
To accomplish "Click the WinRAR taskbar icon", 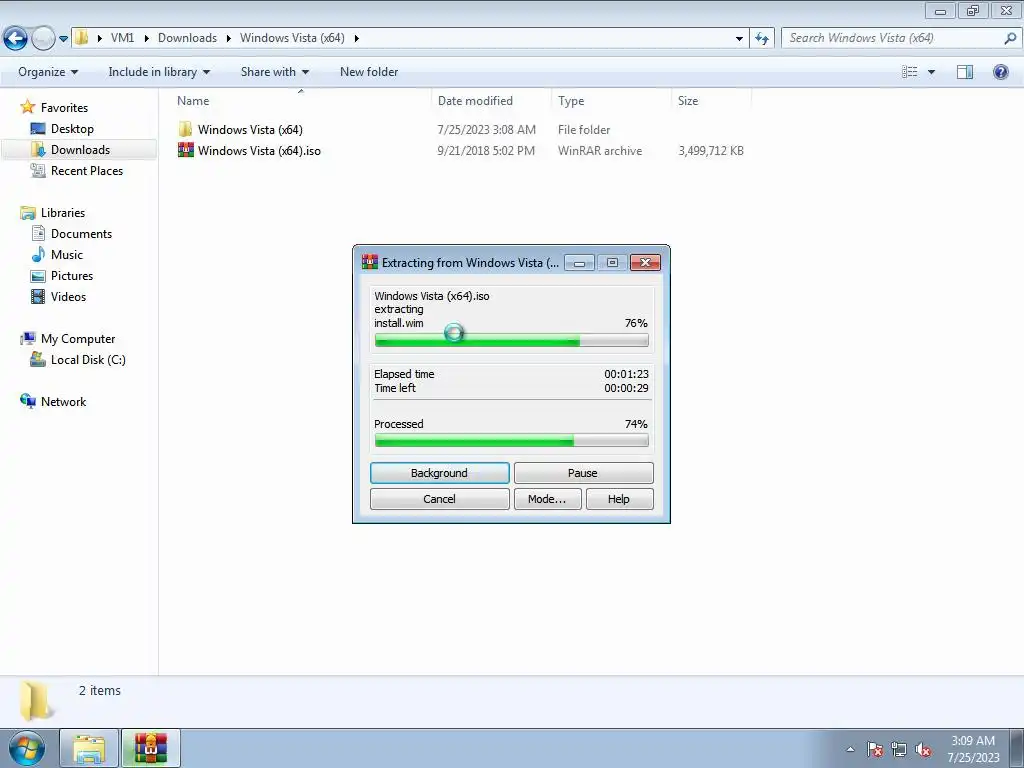I will pos(151,748).
